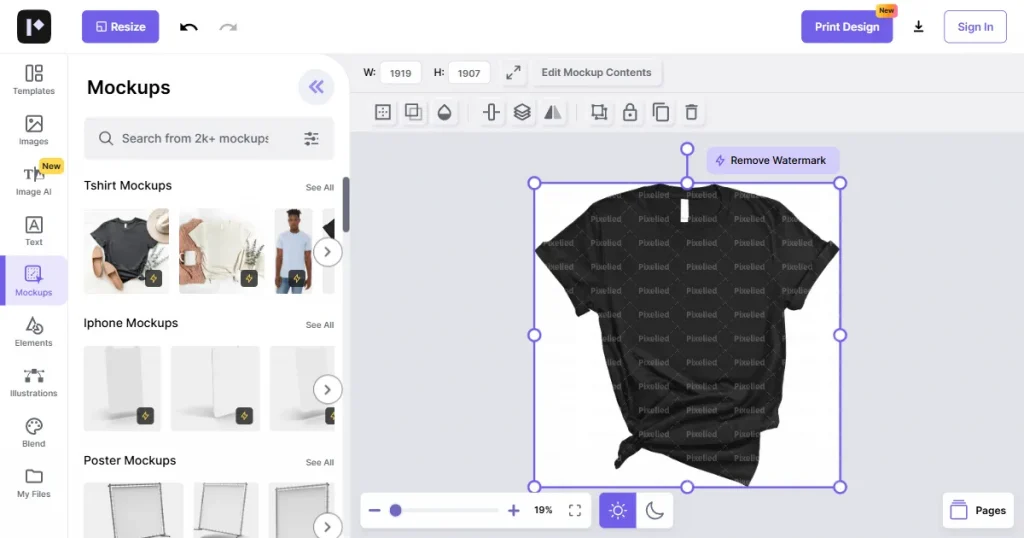Click the undo arrow
The height and width of the screenshot is (538, 1024).
pos(189,27)
